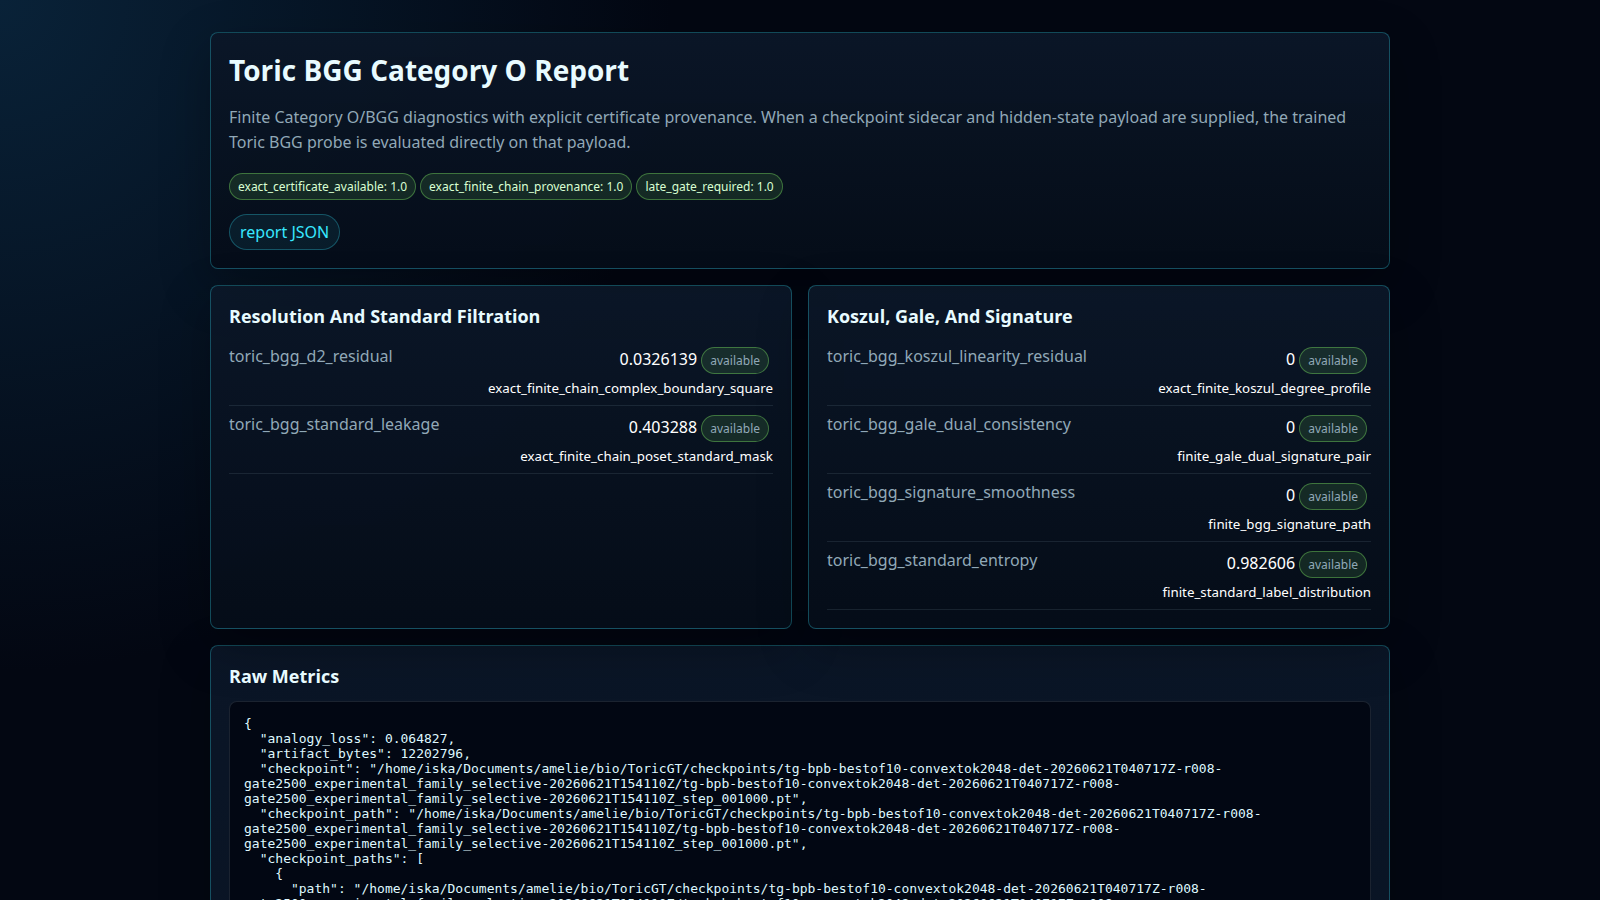
Task: Click the 0.982606 standard entropy value
Action: click(x=1260, y=564)
